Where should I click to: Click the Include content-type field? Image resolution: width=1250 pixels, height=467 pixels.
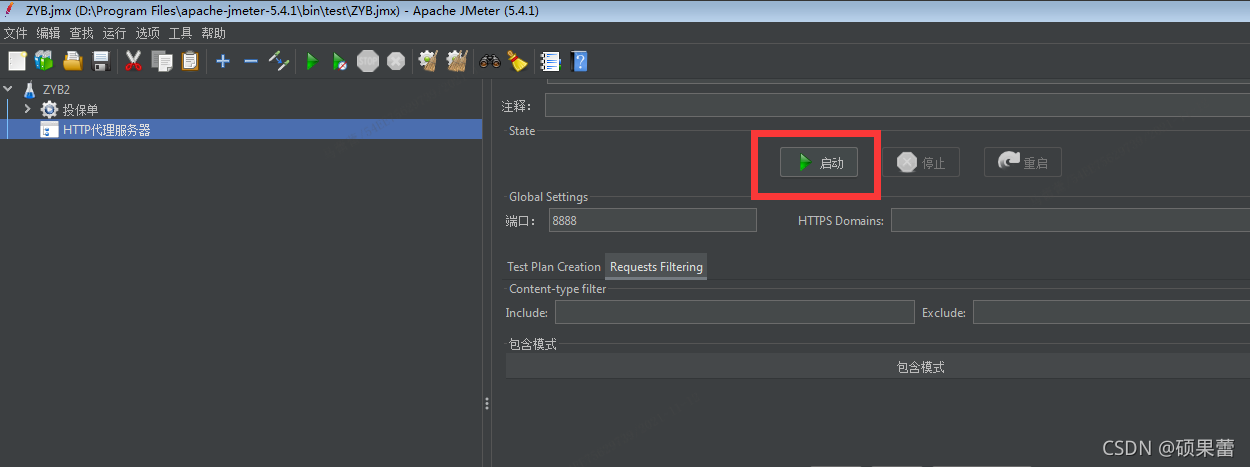[x=735, y=312]
